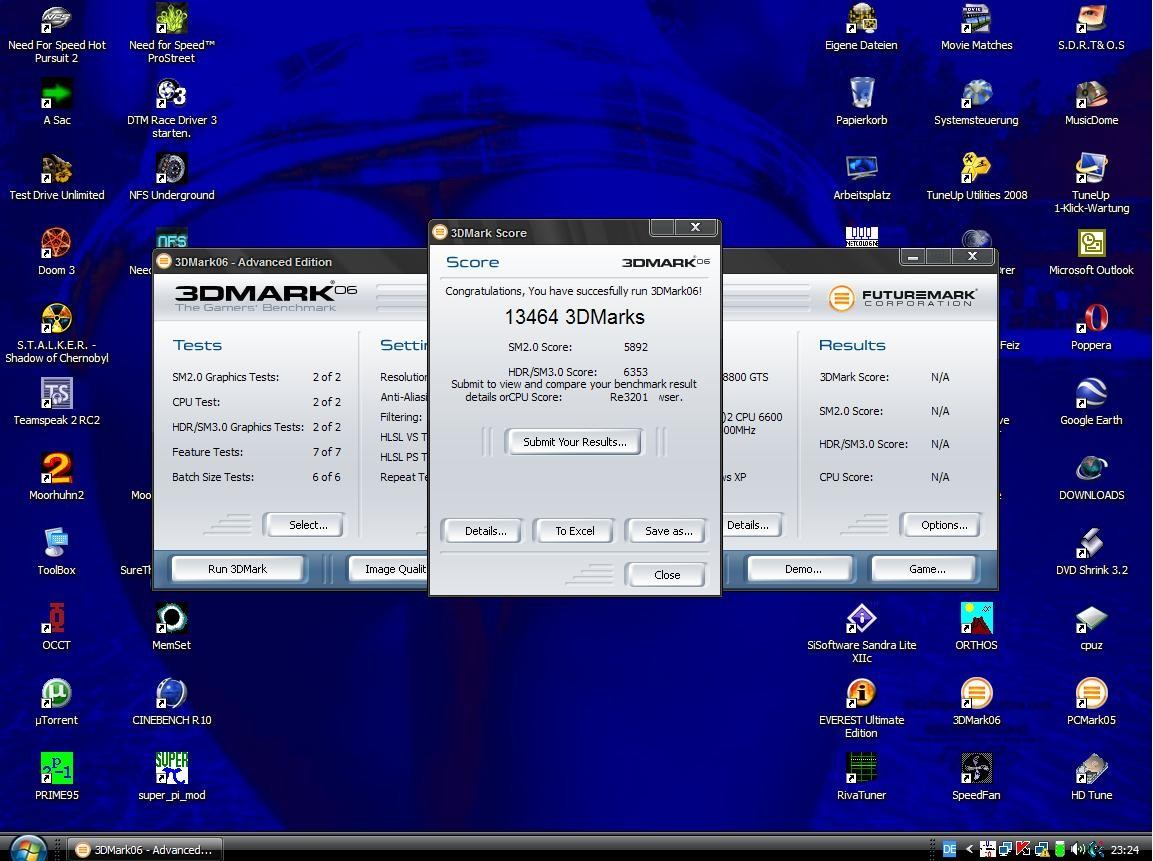Image resolution: width=1153 pixels, height=861 pixels.
Task: Launch Doom 3 desktop icon
Action: (57, 253)
